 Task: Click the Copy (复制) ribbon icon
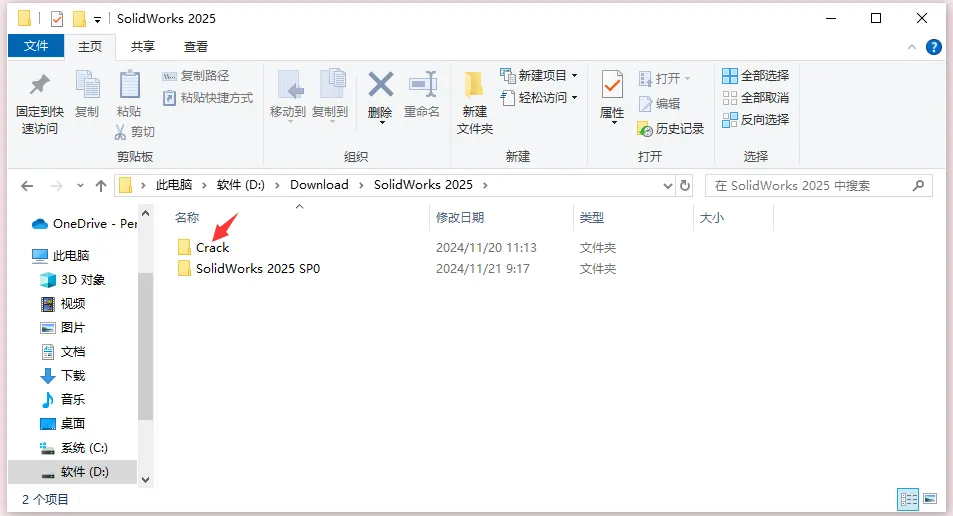87,84
